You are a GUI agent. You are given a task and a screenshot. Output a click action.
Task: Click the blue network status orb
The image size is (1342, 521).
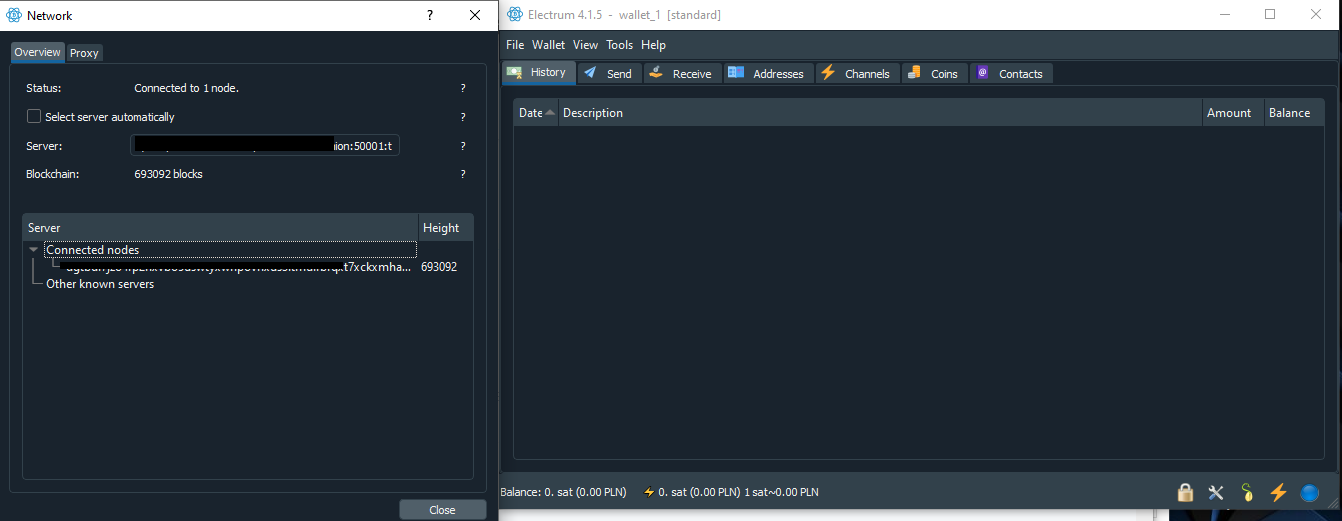coord(1309,492)
